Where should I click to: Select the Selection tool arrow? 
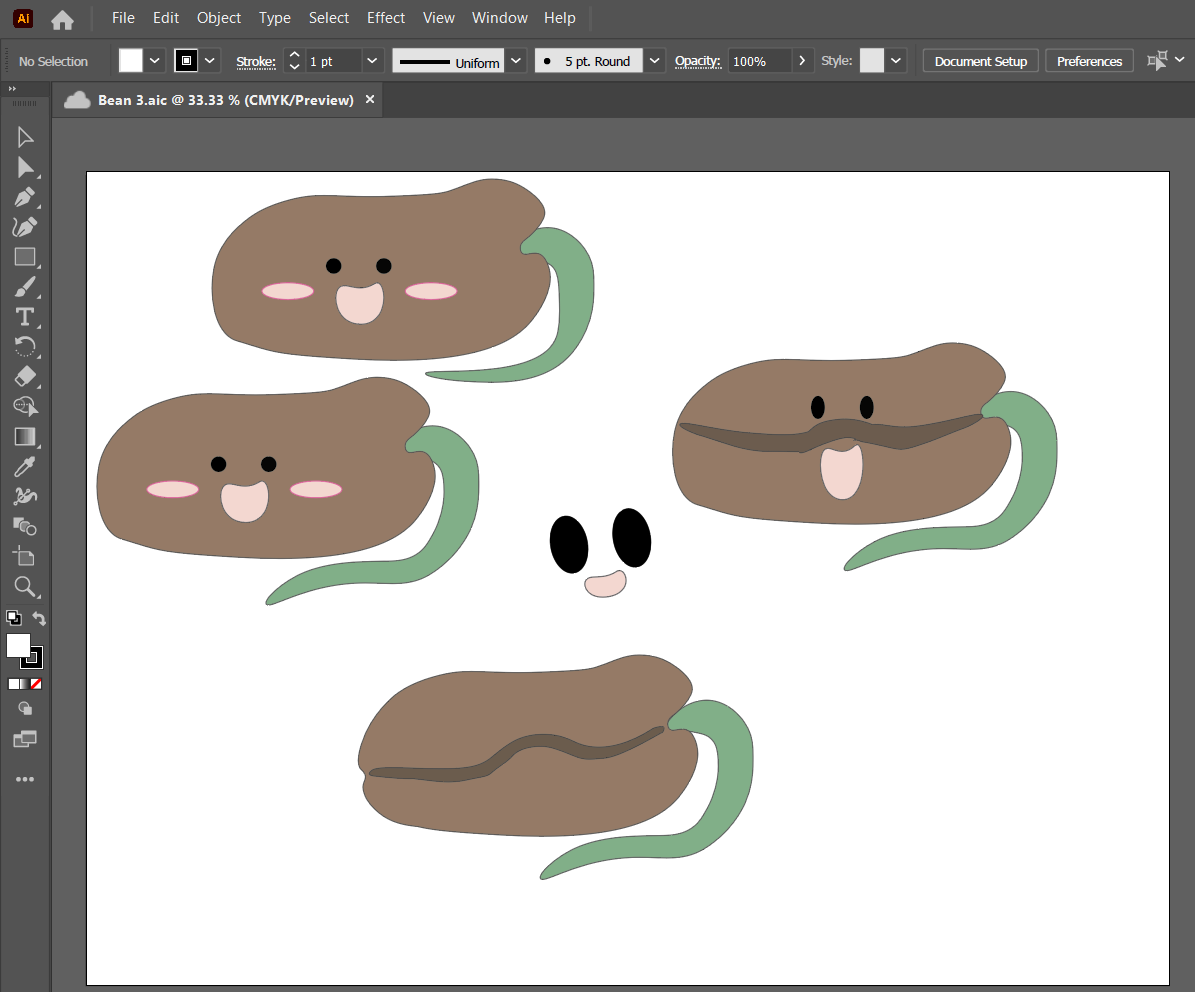(25, 137)
